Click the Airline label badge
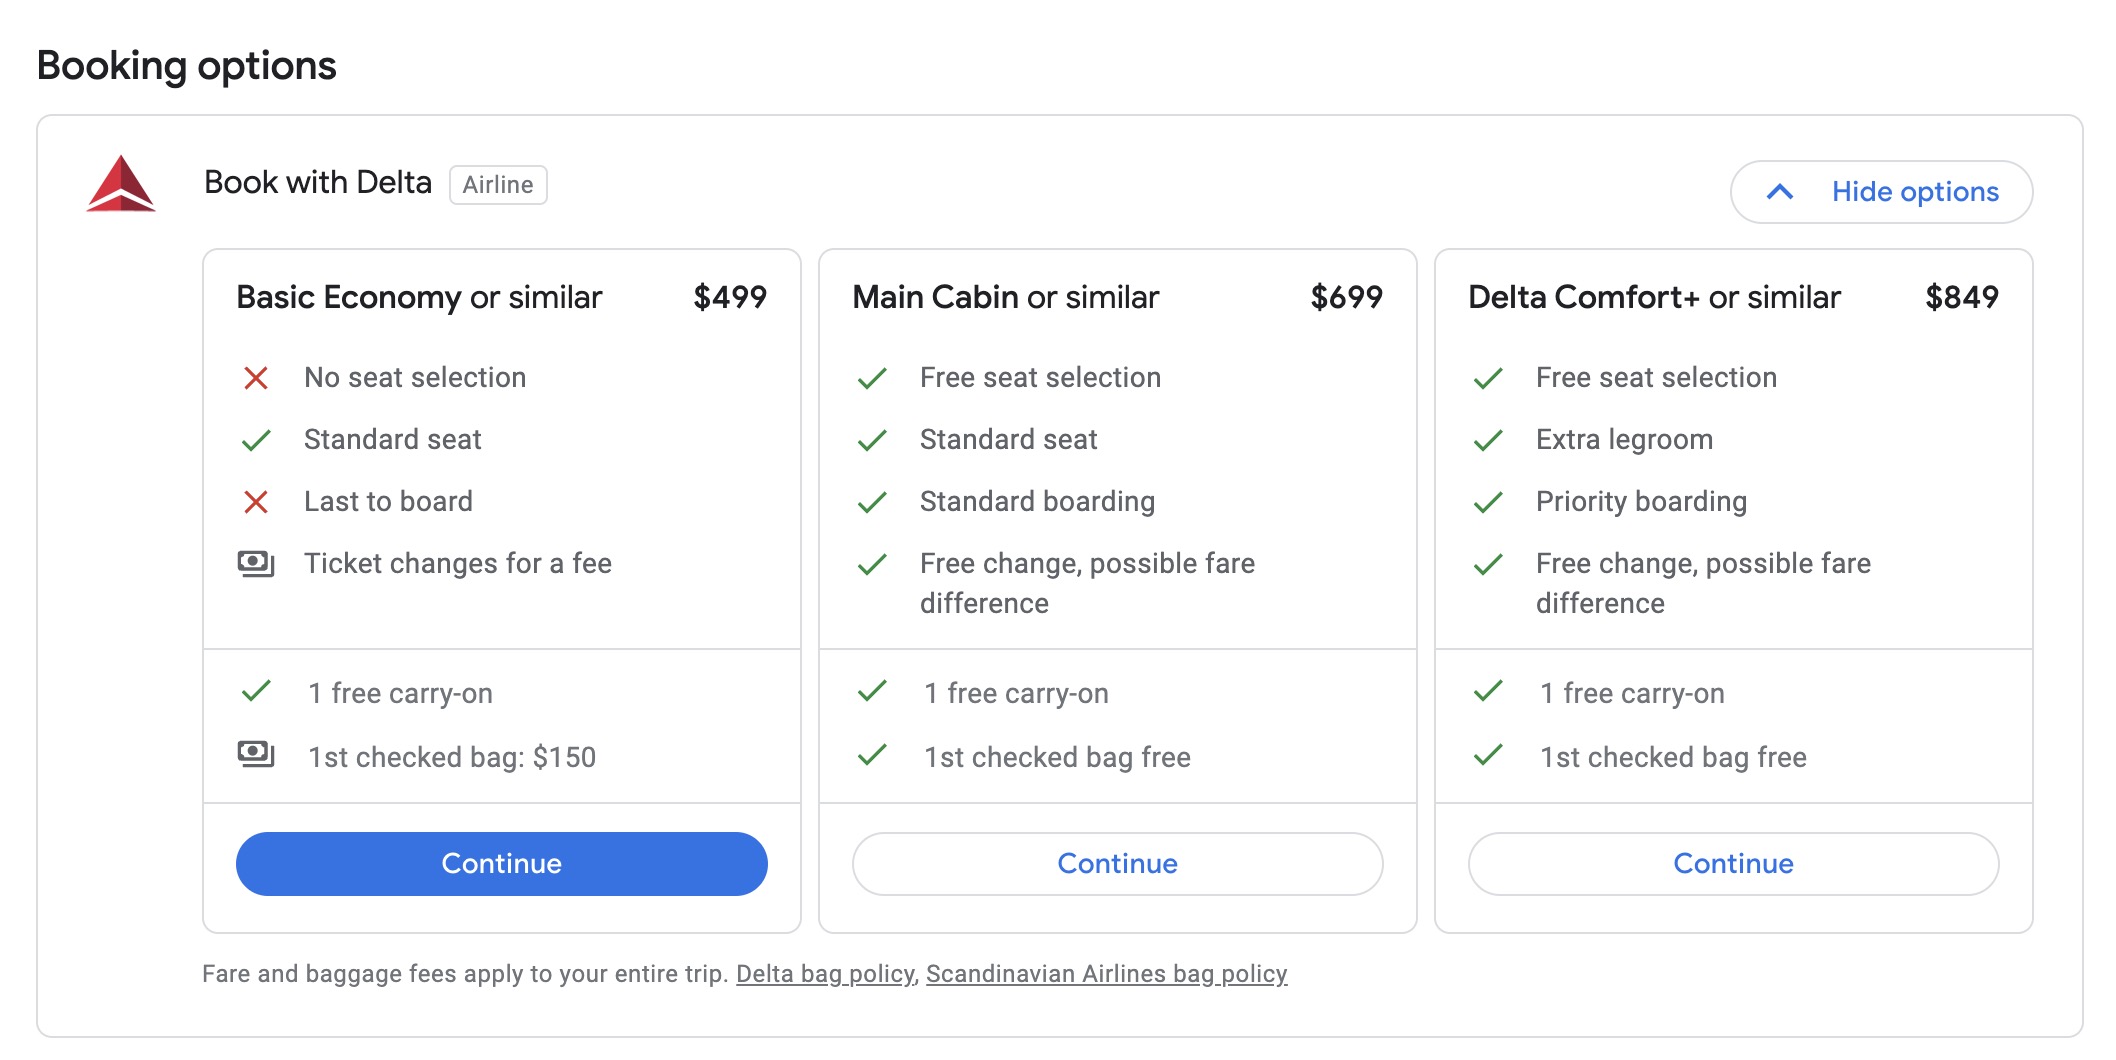2116x1060 pixels. pos(497,185)
